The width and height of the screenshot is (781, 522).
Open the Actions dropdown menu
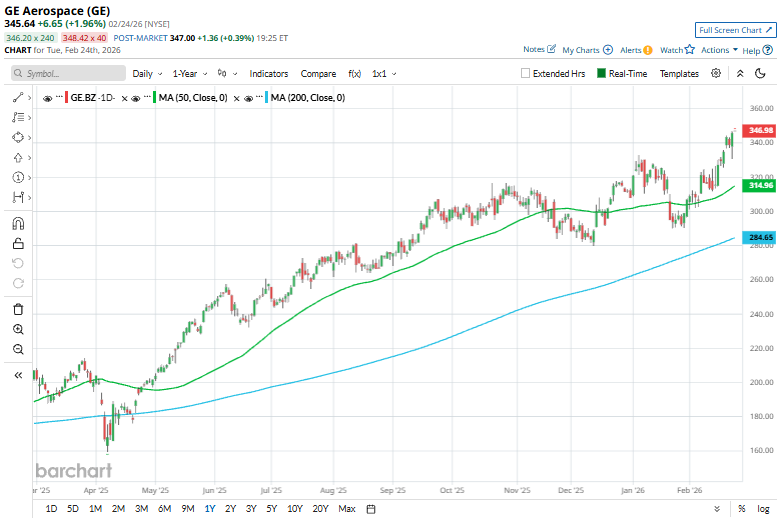719,49
